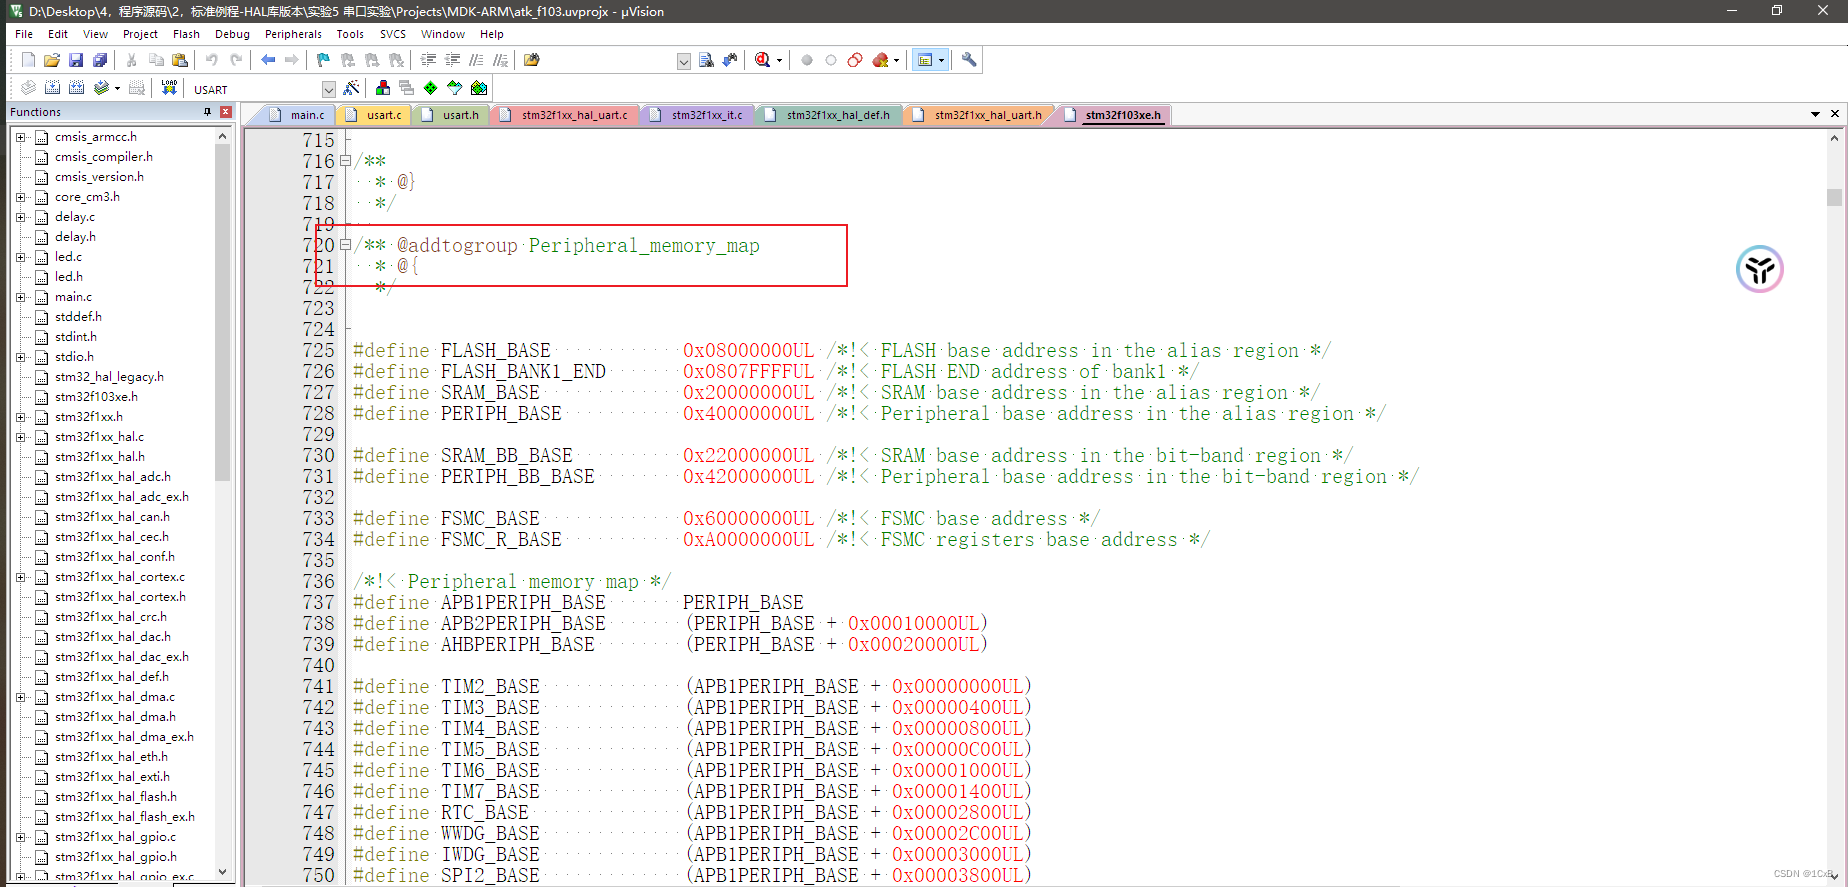
Task: Click the Translate file icon
Action: click(28, 88)
